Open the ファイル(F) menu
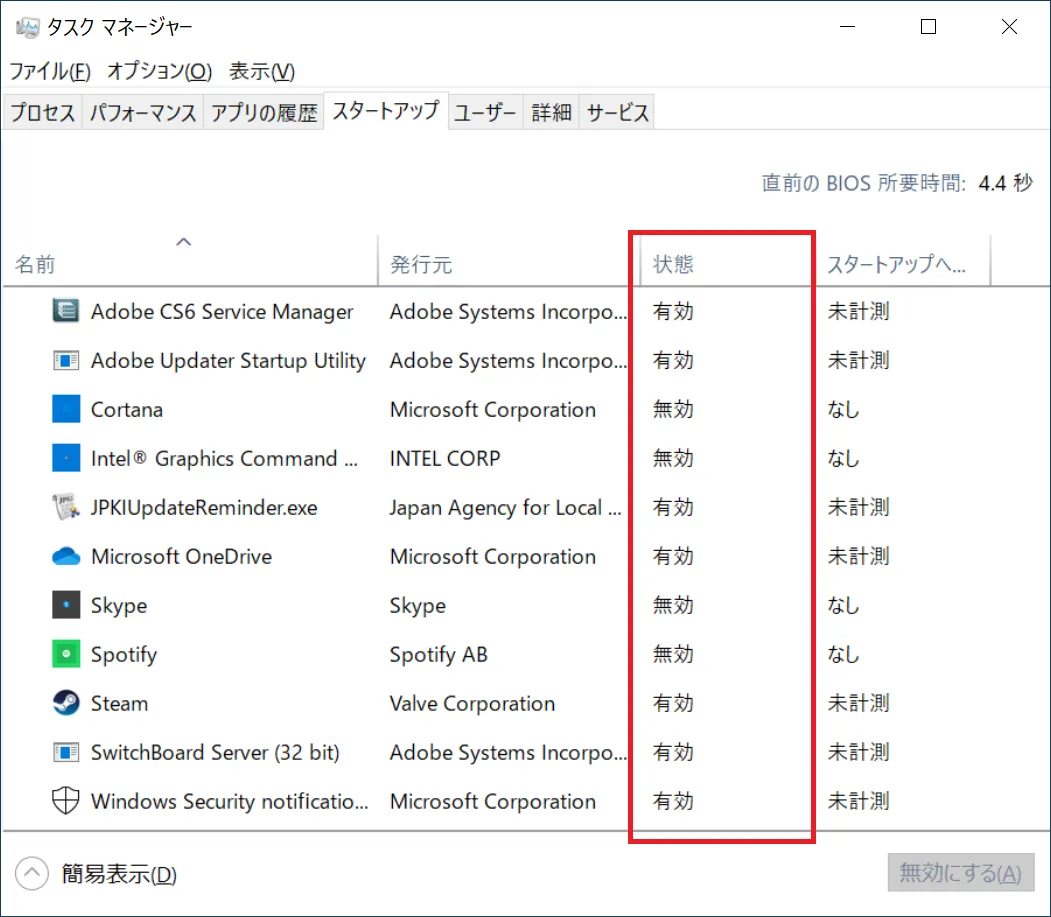Viewport: 1051px width, 917px height. [x=50, y=71]
